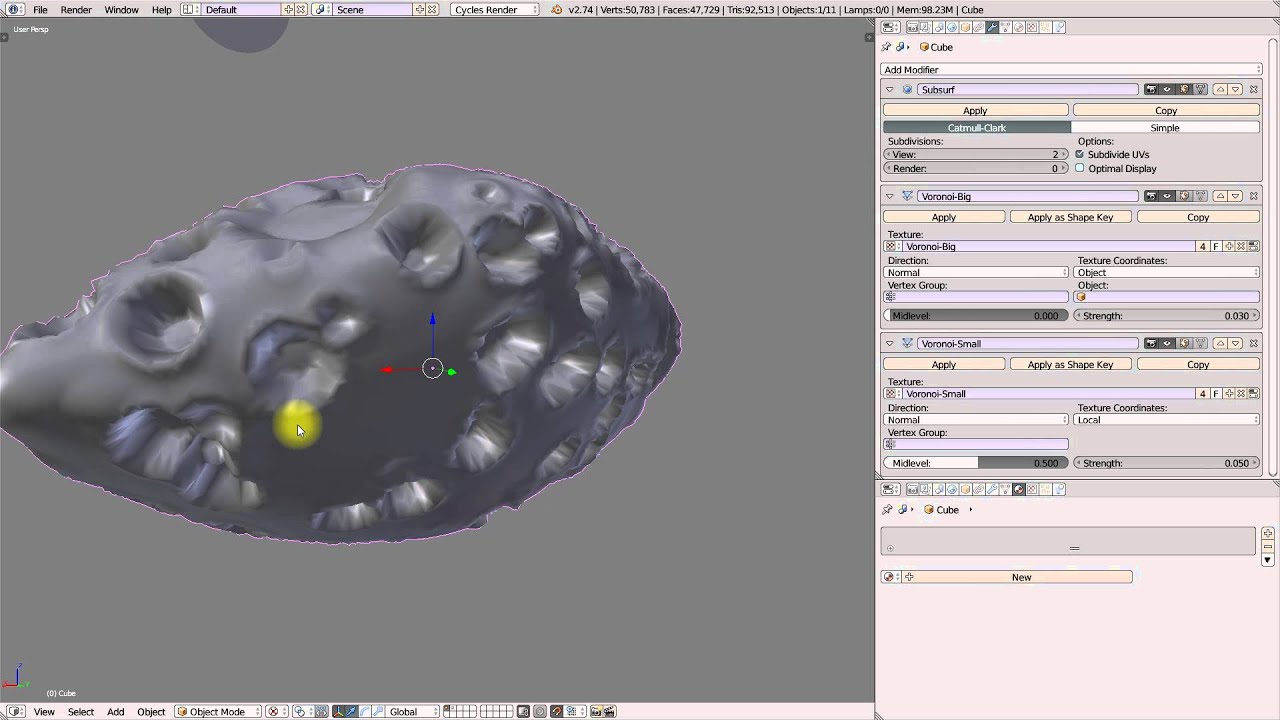Enable proportional editing circle icon

[540, 712]
